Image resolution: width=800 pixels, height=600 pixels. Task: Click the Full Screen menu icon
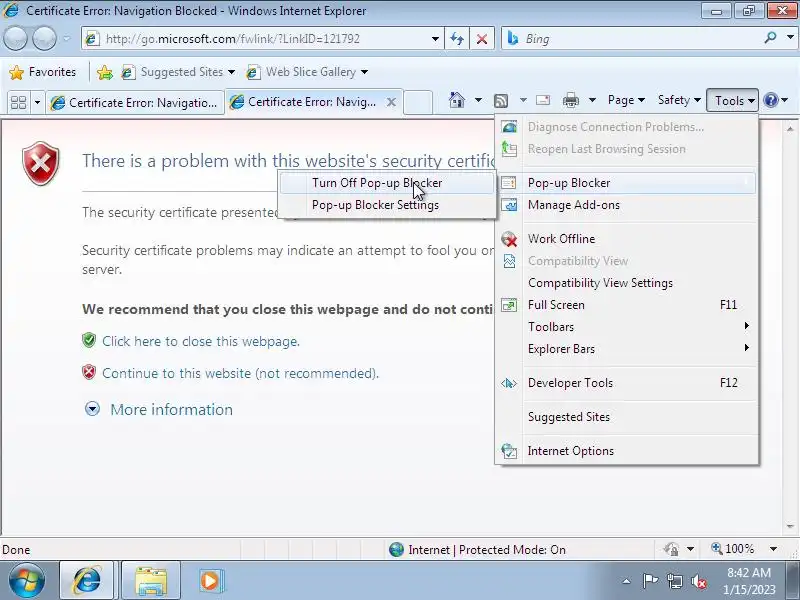point(509,305)
